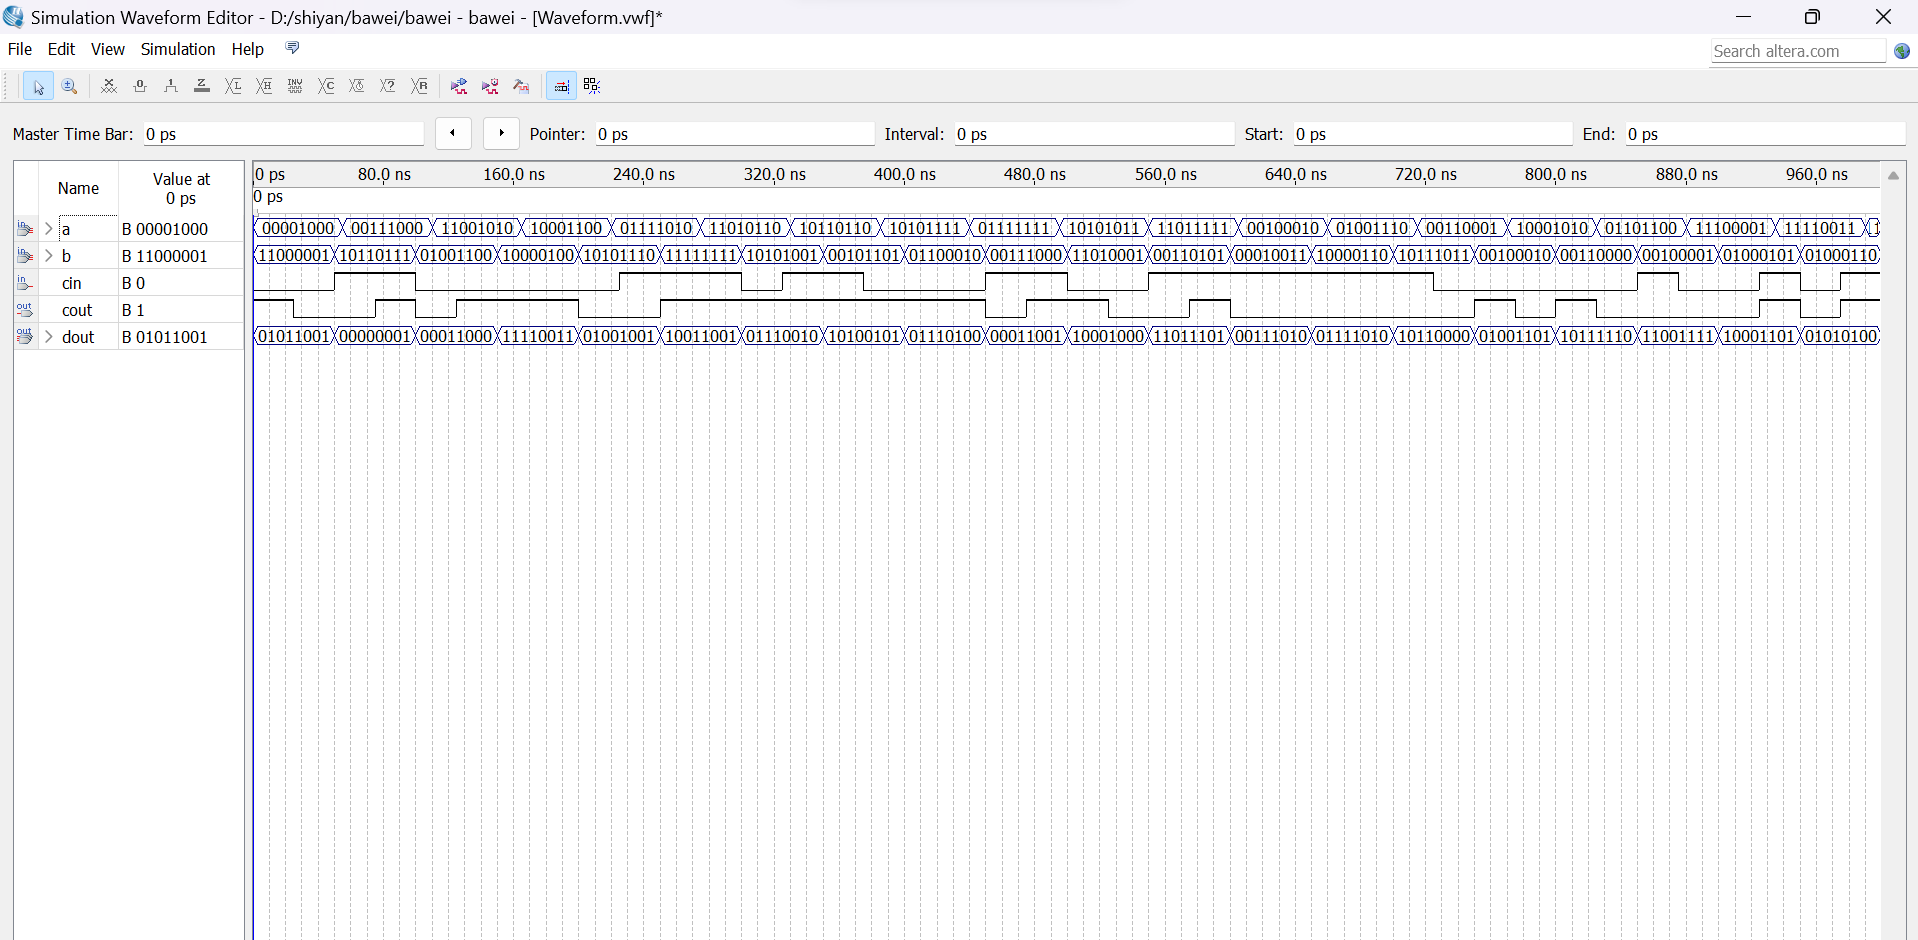
Task: Select the cin signal row
Action: click(129, 283)
